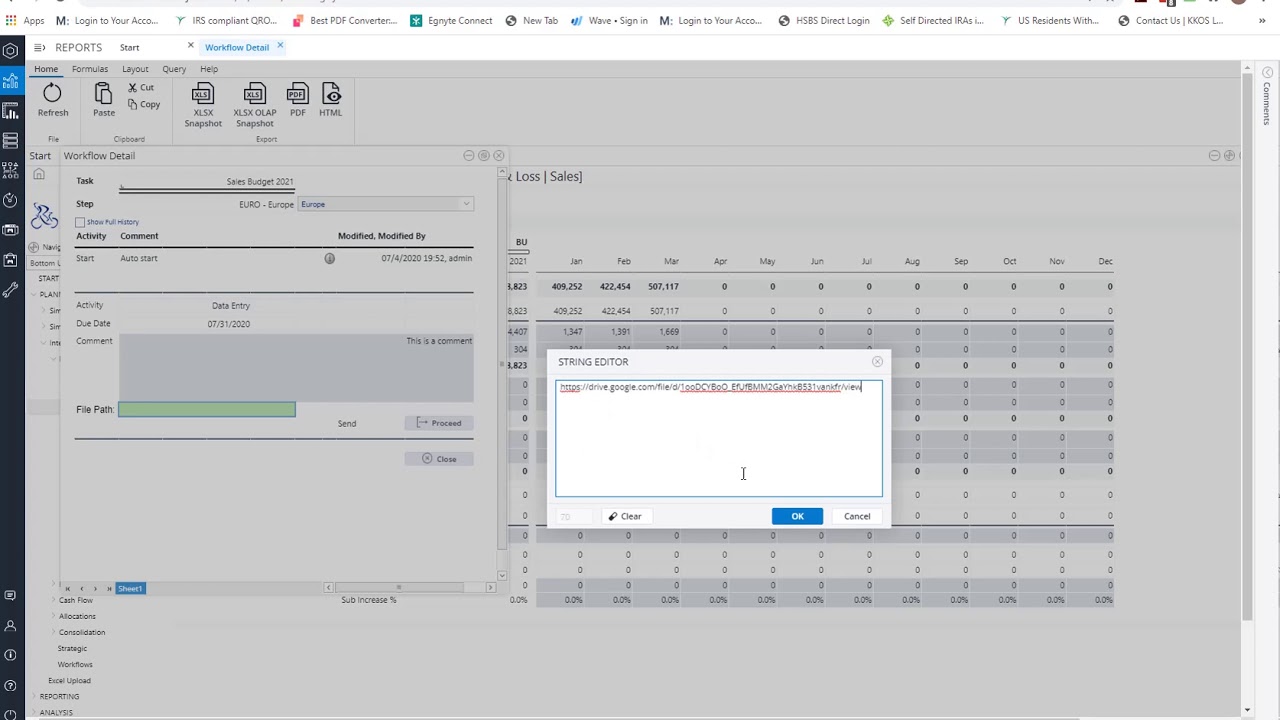Confirm String Editor with OK
This screenshot has height=720, width=1280.
797,516
